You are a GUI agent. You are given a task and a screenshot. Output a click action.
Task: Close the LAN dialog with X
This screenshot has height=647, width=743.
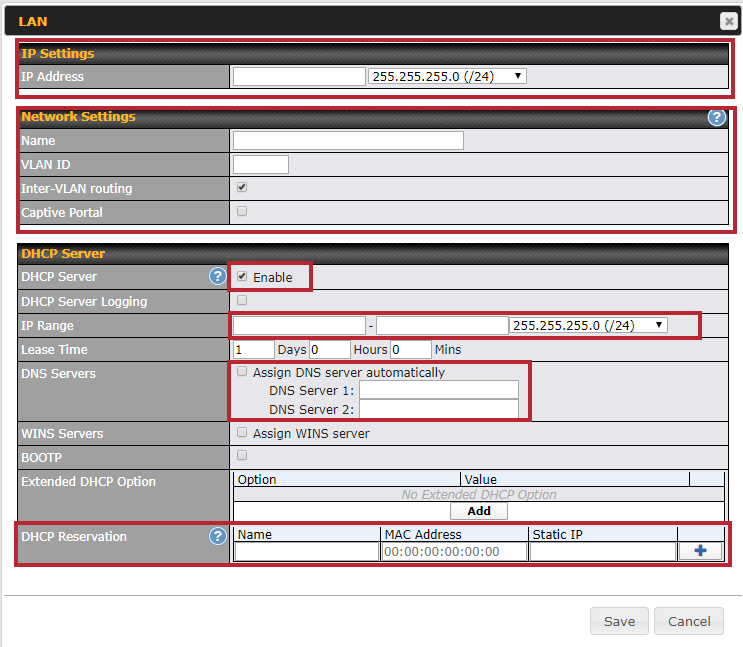(x=729, y=21)
